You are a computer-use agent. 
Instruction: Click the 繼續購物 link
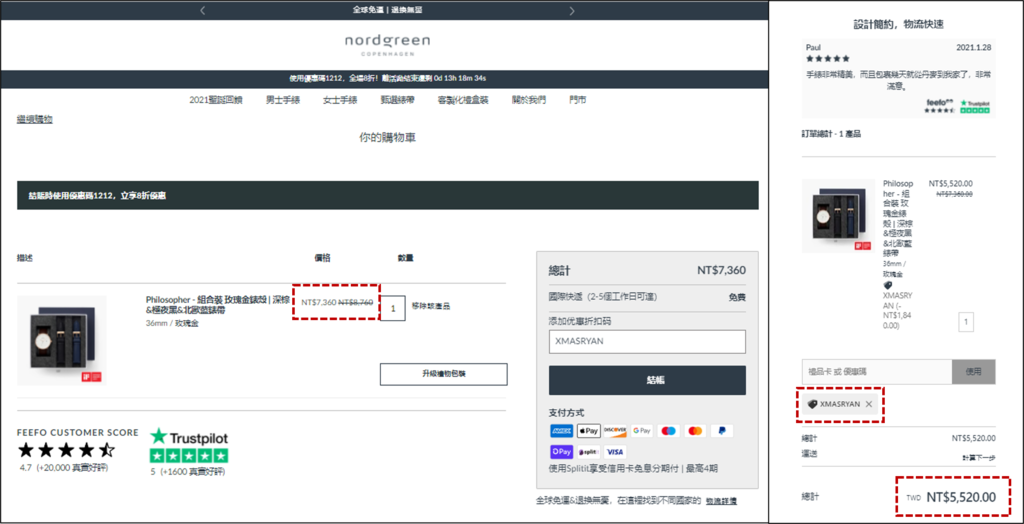(x=35, y=119)
